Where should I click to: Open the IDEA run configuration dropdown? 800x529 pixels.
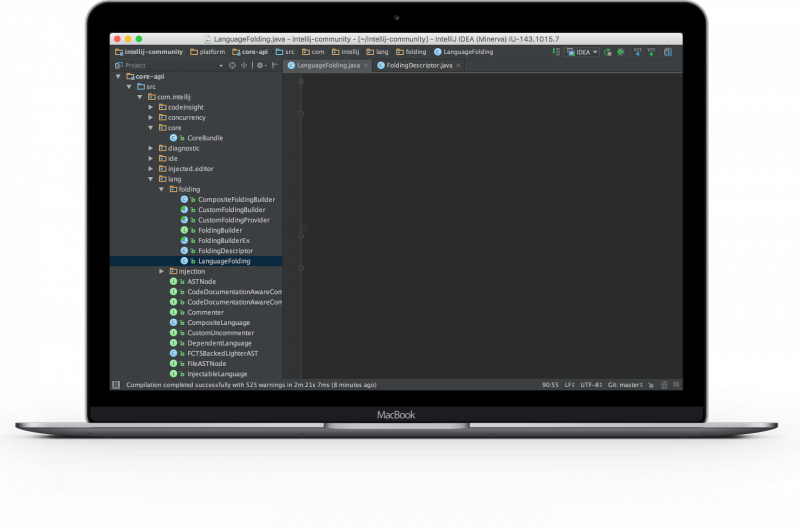click(582, 52)
